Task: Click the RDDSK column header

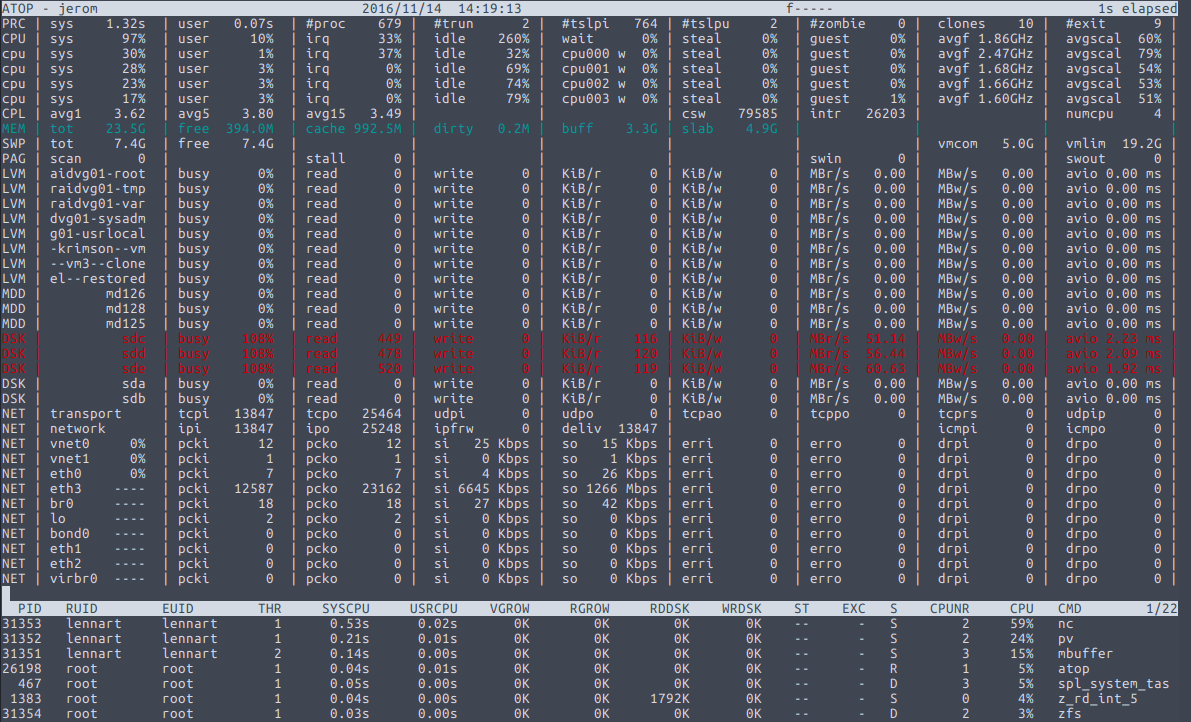Action: (669, 608)
